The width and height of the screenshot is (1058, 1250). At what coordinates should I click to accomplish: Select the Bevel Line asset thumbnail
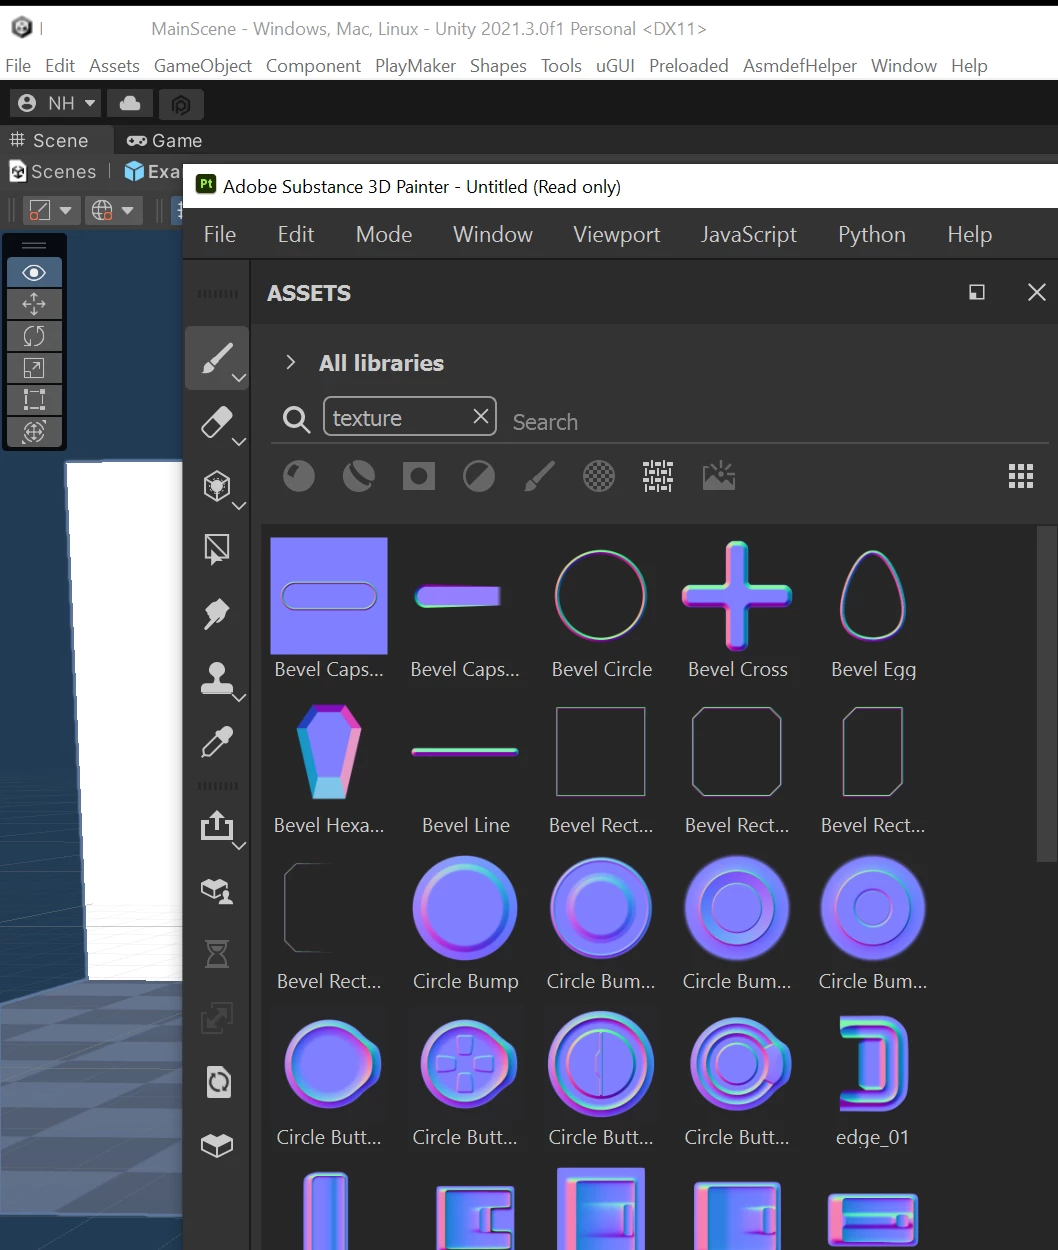(x=465, y=752)
